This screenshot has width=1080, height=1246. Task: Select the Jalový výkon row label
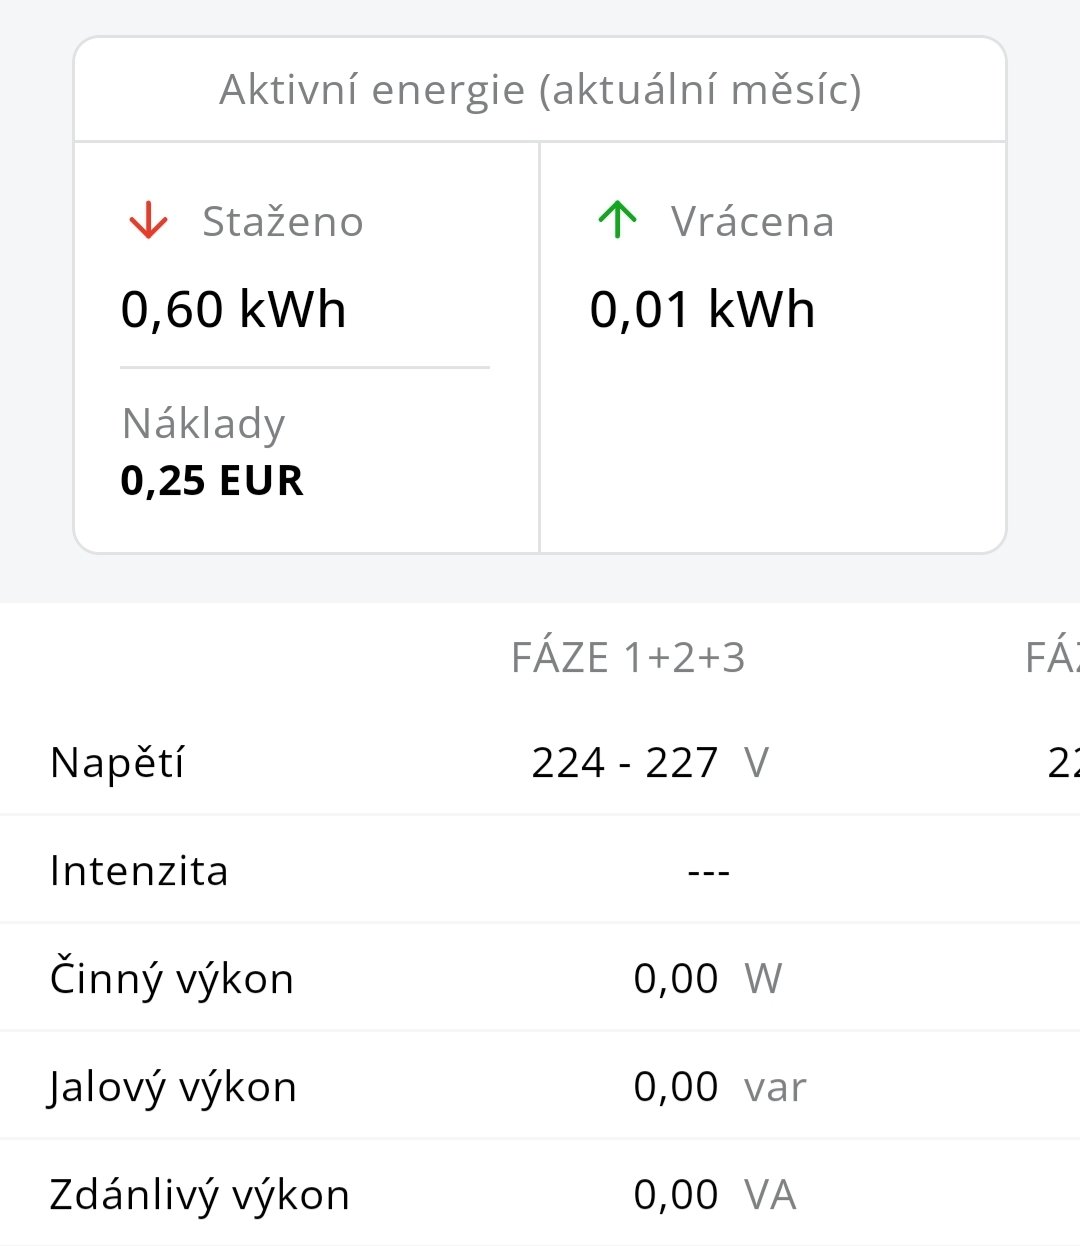[x=172, y=1087]
